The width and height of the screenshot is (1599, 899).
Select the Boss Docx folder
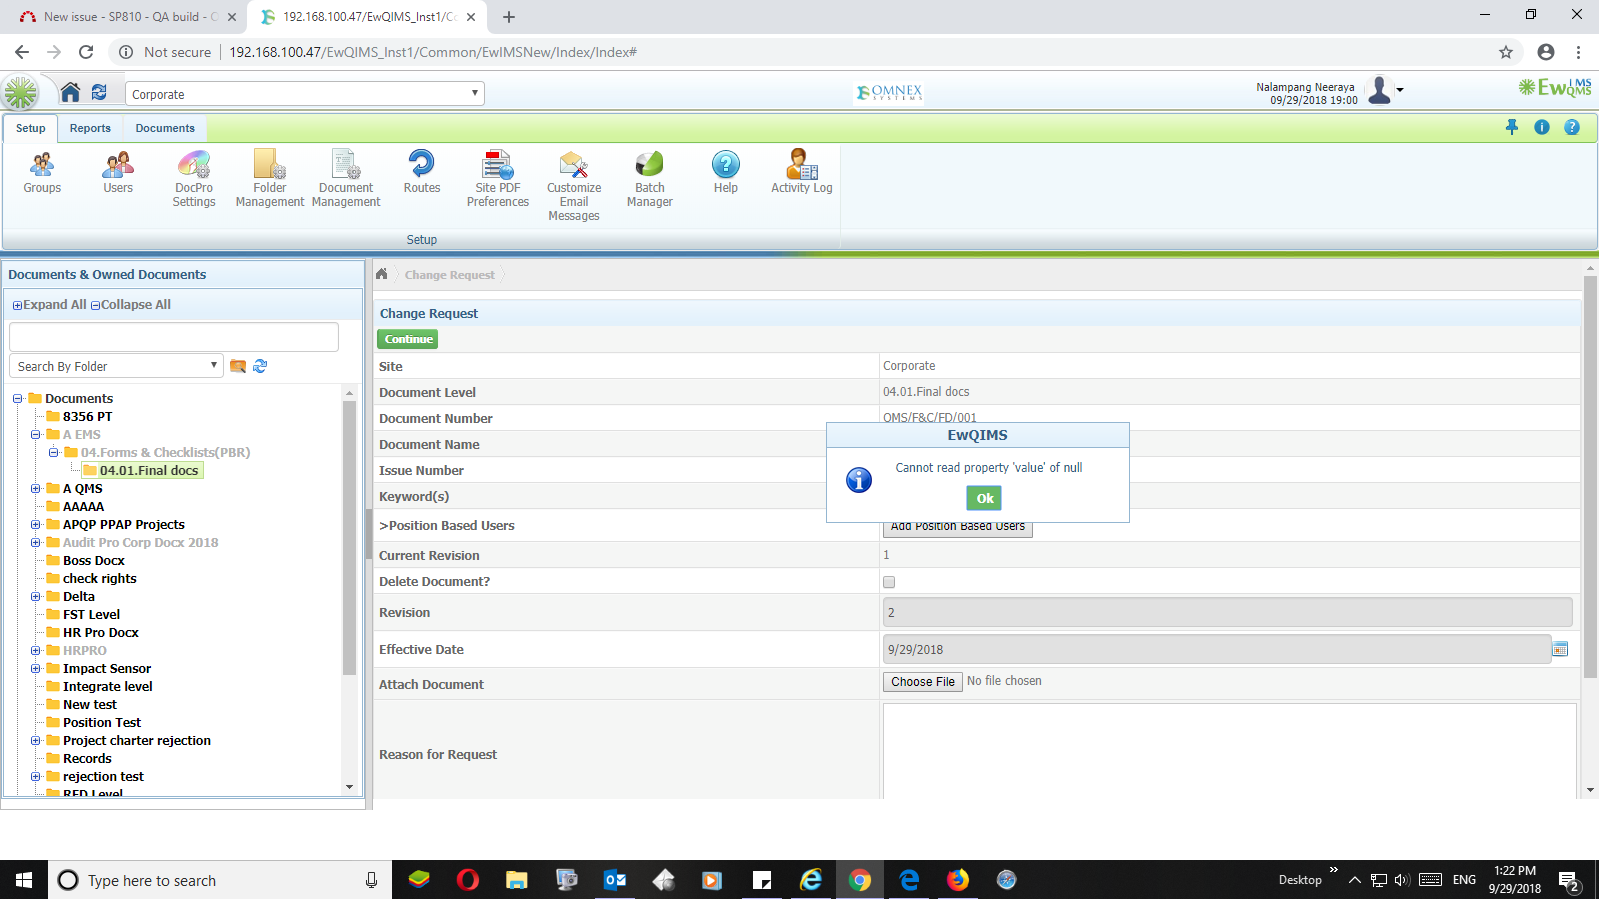tap(94, 560)
